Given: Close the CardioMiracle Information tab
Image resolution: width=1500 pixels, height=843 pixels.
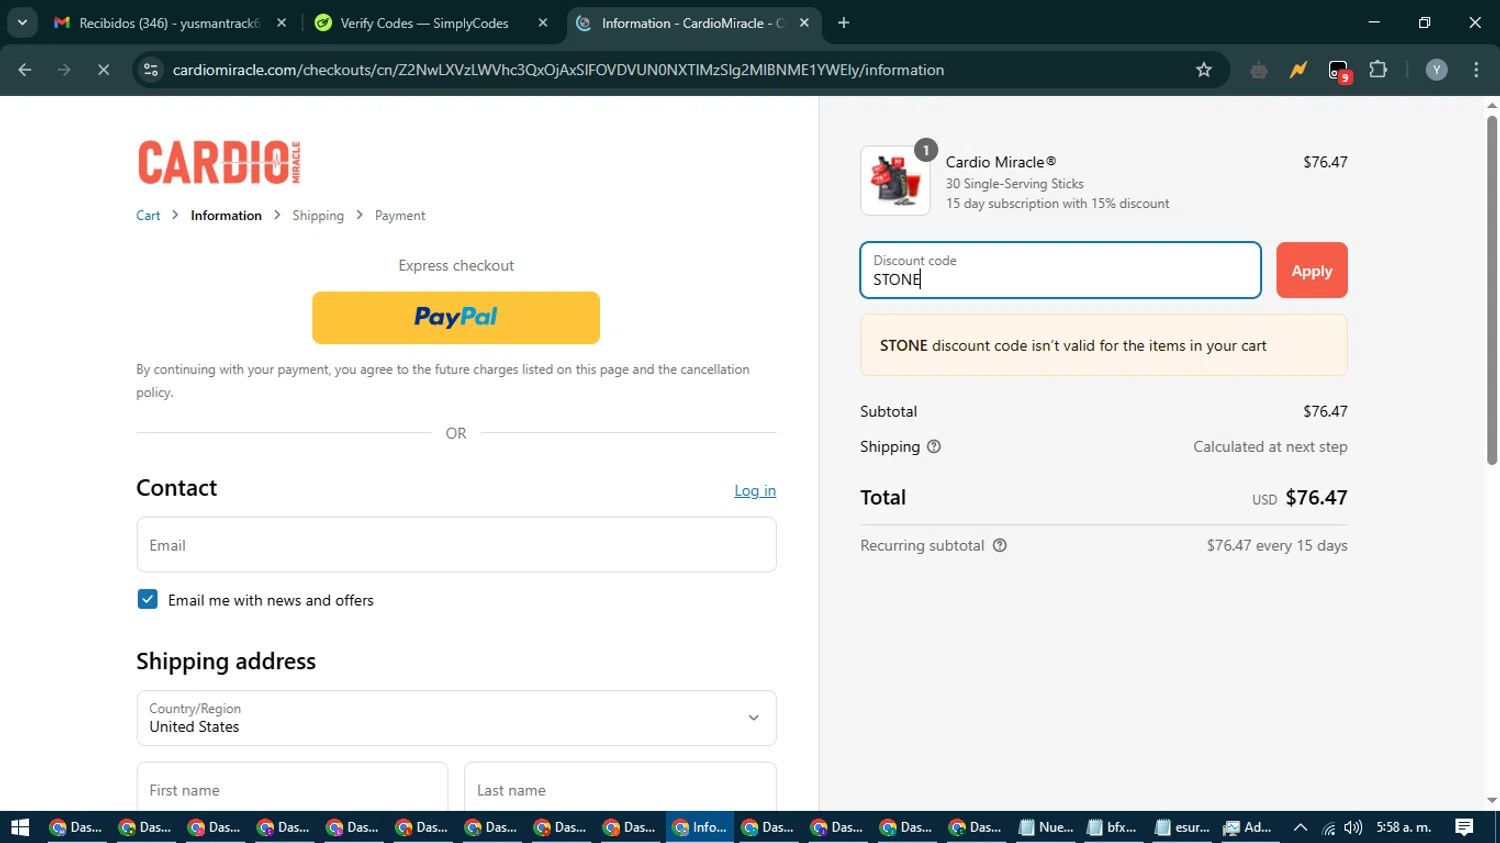Looking at the screenshot, I should coord(804,23).
